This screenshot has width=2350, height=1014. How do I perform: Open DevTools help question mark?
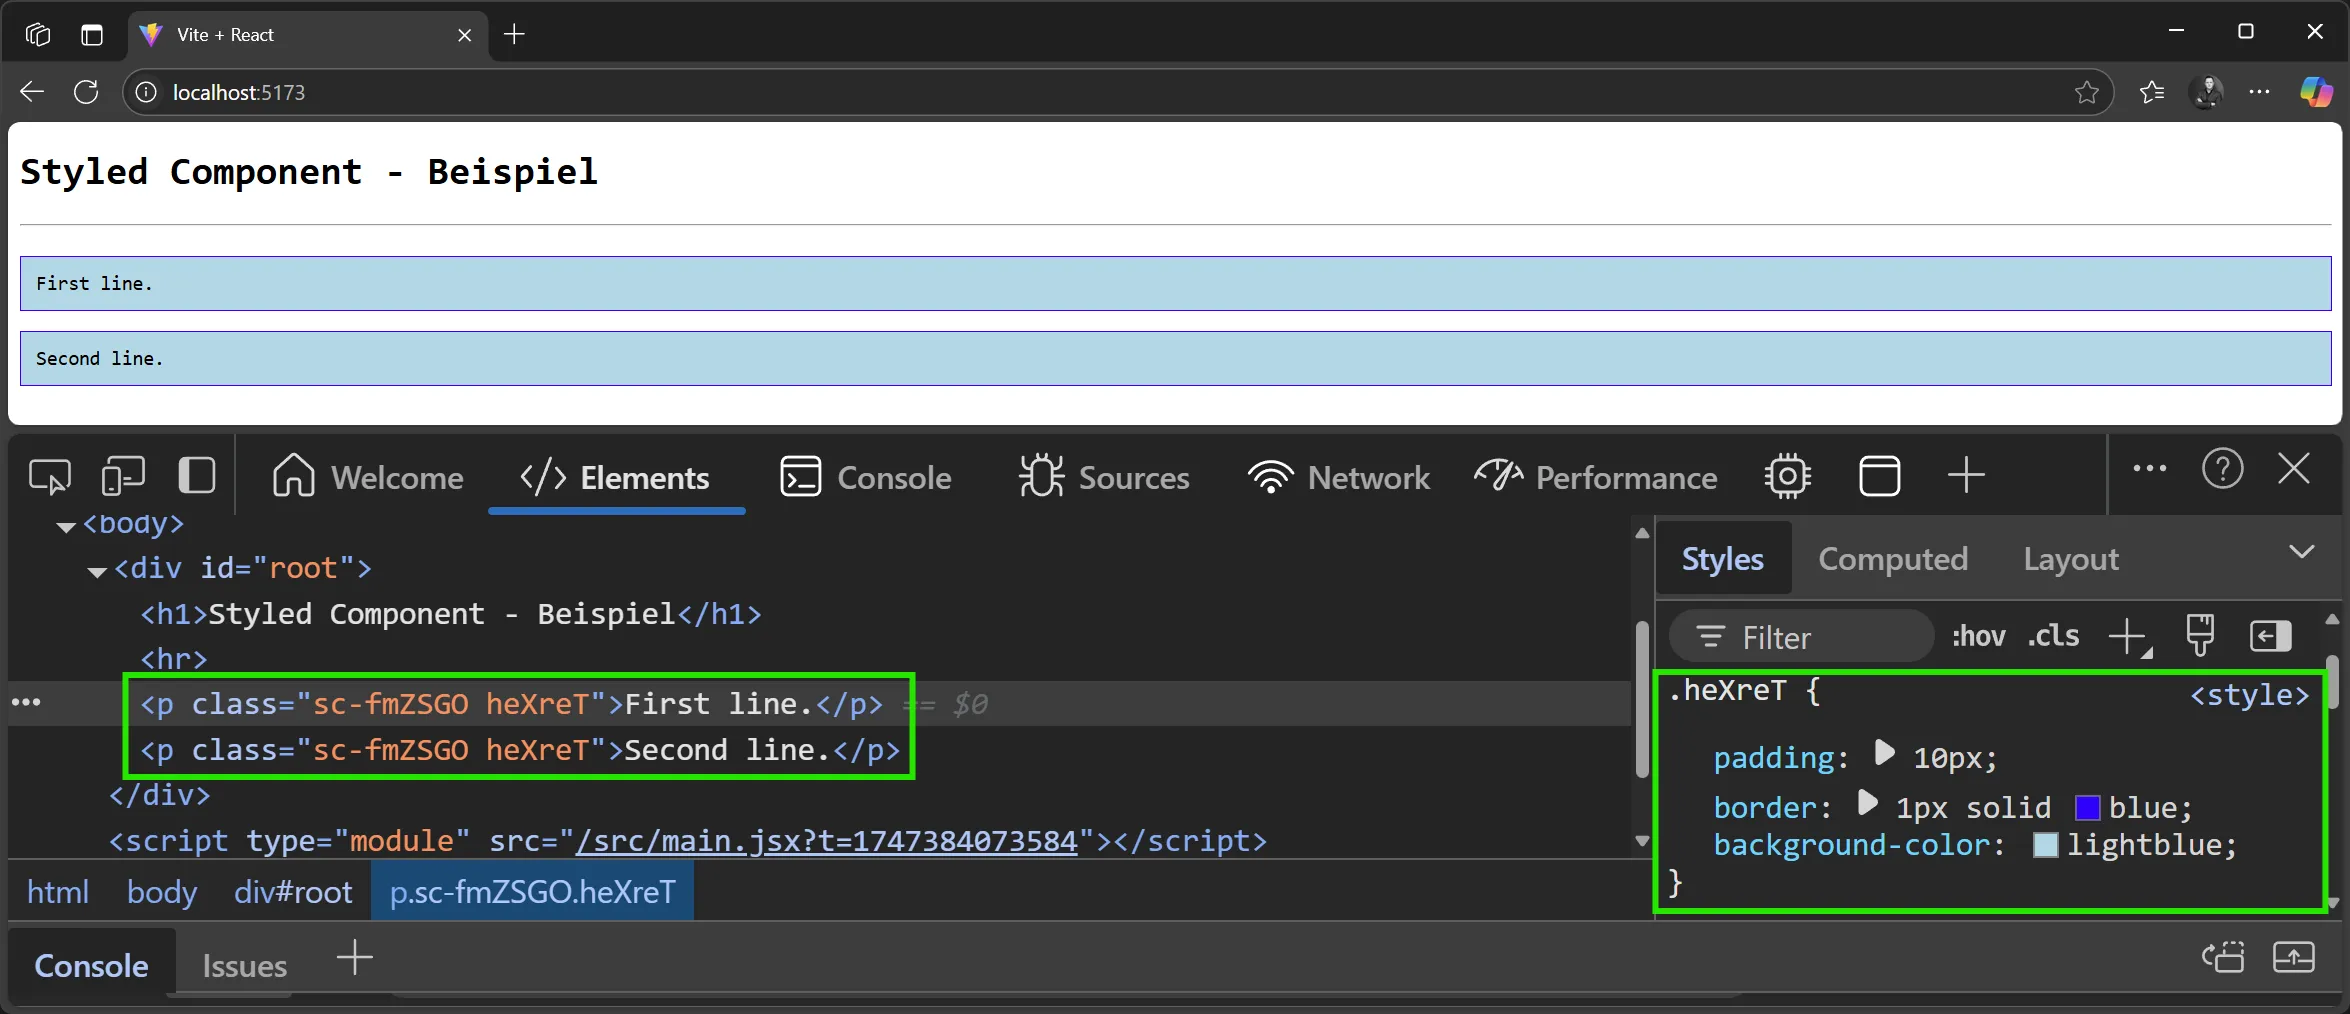tap(2222, 468)
